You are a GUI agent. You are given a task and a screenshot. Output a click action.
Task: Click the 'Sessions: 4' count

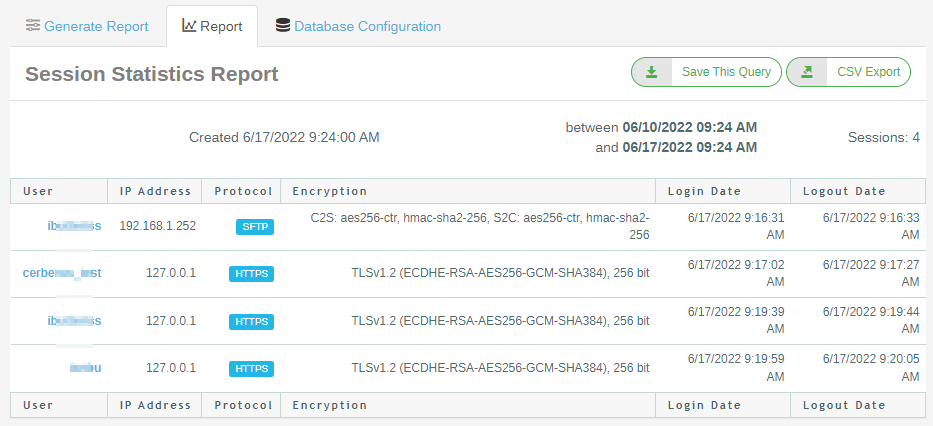click(x=884, y=137)
